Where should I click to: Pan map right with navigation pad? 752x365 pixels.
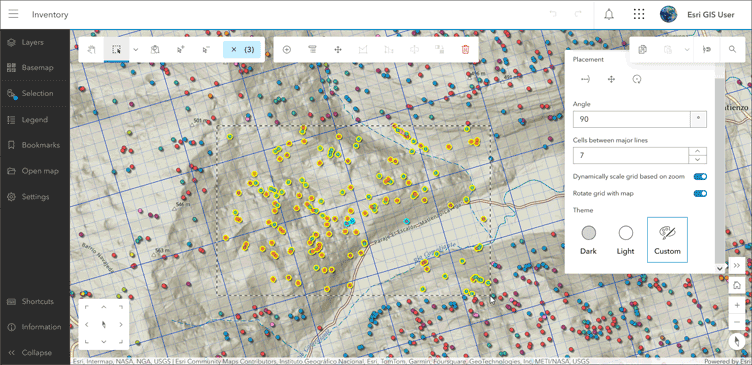pos(121,325)
